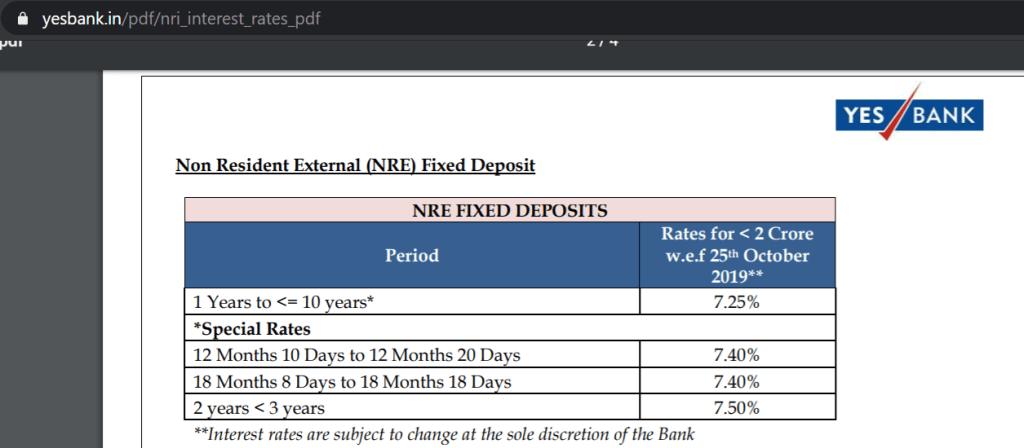Click the Non Resident External (NRE) Fixed Deposit heading
The height and width of the screenshot is (448, 1024).
click(355, 165)
